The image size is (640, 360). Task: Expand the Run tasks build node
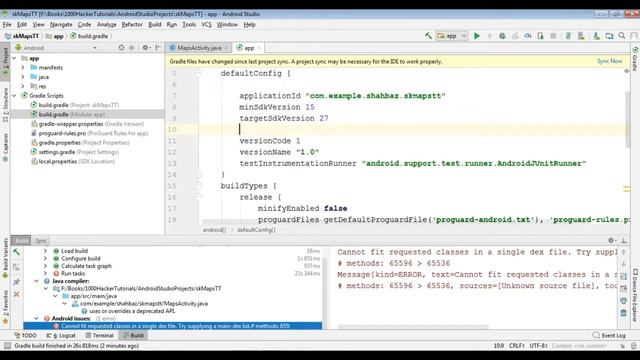pos(45,273)
